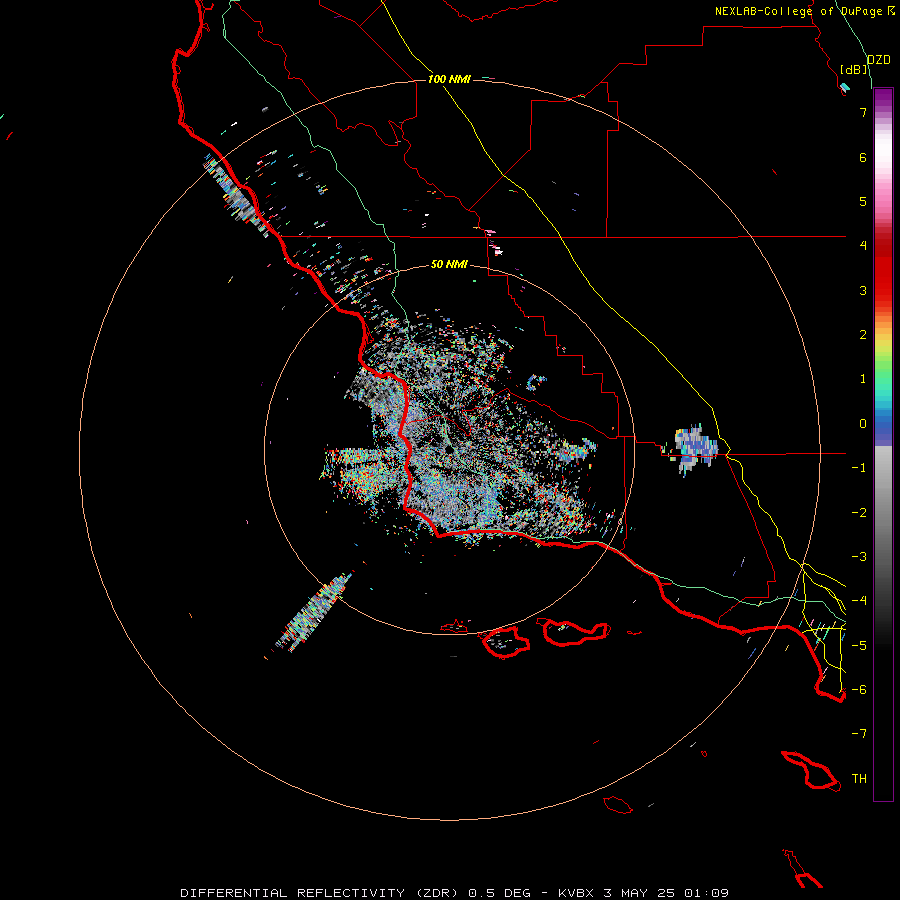Click the 7 value on color scale
Viewport: 900px width, 900px height.
click(863, 112)
